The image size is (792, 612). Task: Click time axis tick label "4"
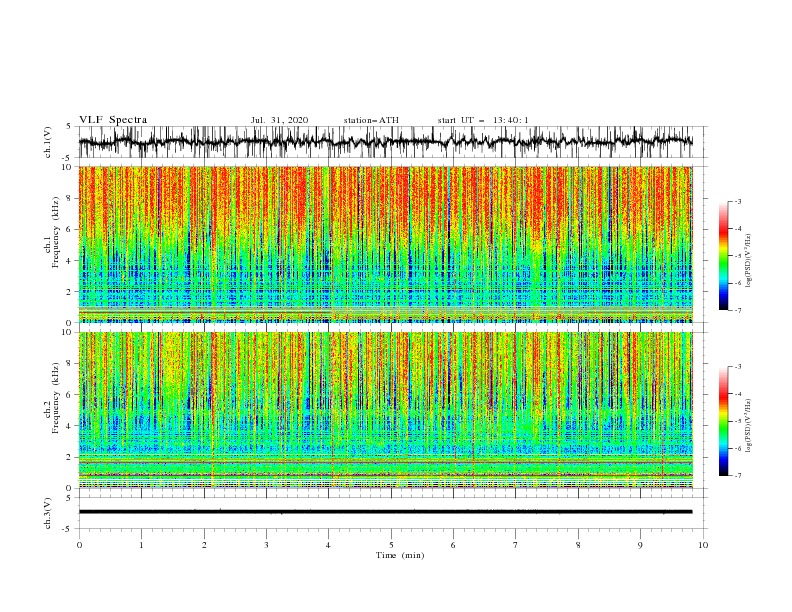(328, 545)
